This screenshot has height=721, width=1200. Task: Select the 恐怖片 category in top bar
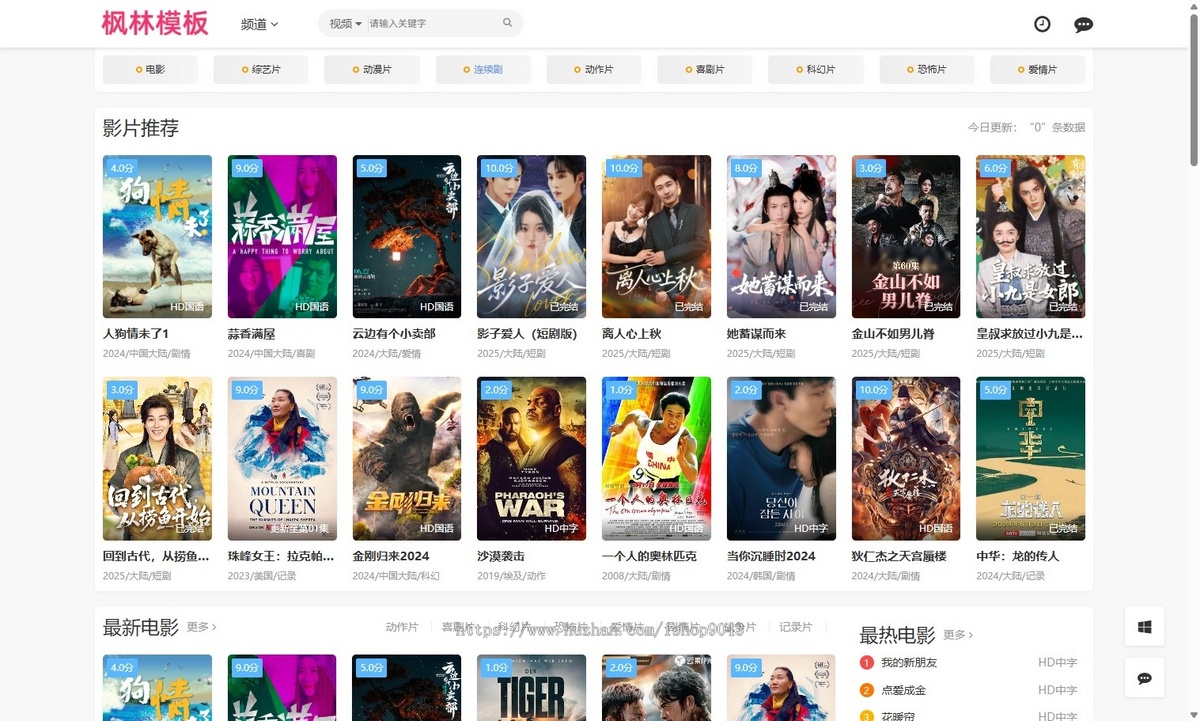(x=927, y=70)
